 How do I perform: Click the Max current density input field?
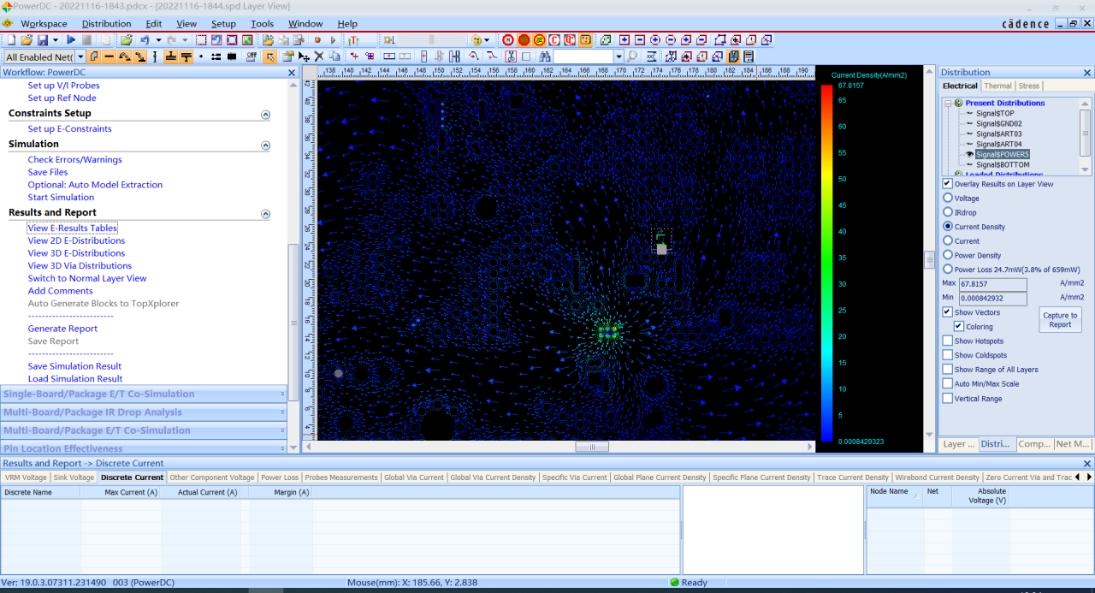[992, 284]
